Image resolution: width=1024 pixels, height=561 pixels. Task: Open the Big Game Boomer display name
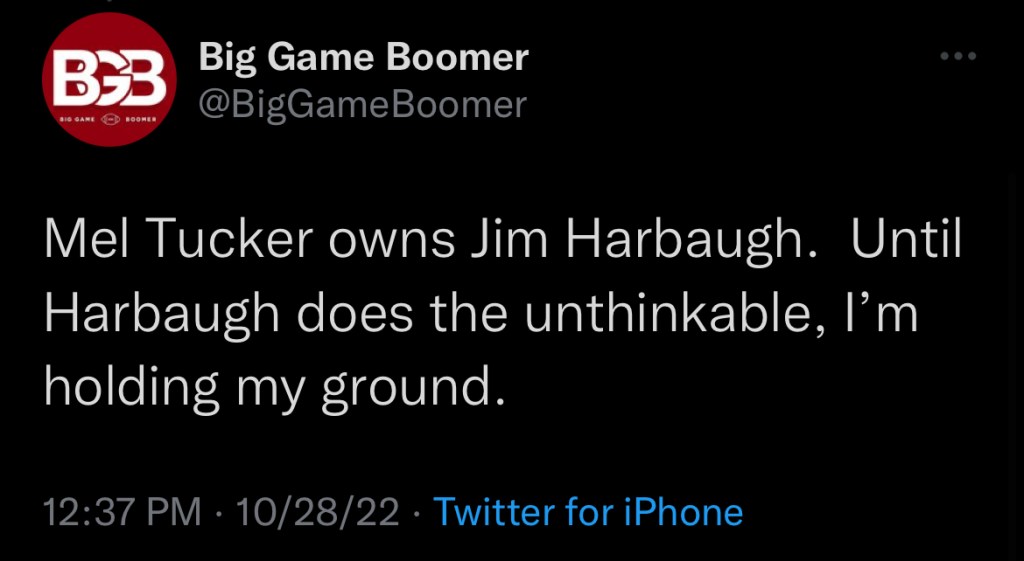point(364,57)
